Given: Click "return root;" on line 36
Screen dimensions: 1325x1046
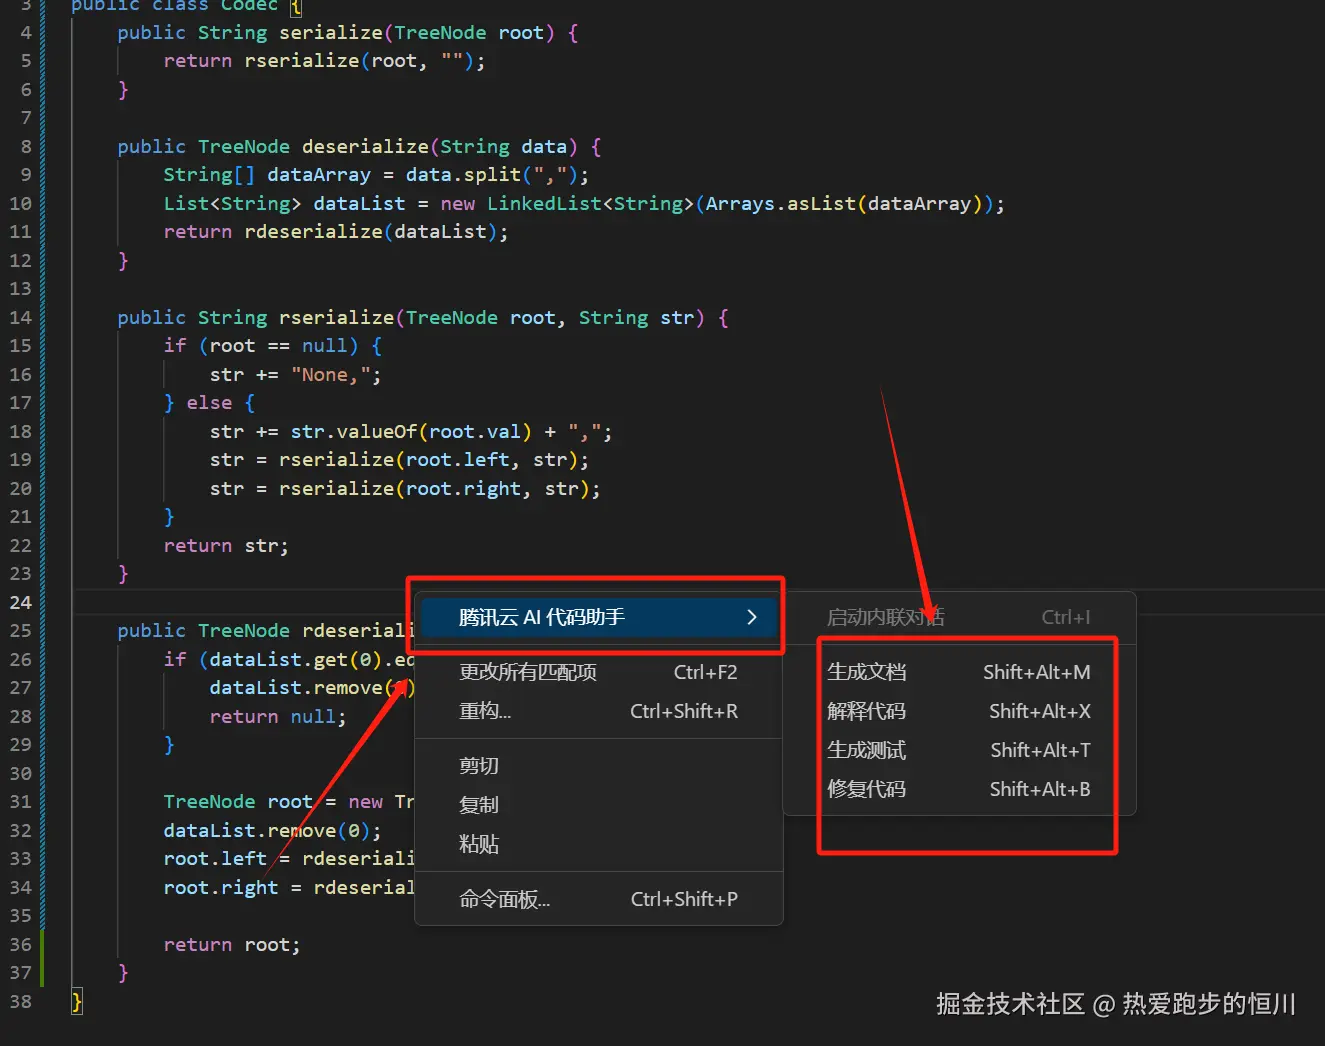Looking at the screenshot, I should (232, 944).
